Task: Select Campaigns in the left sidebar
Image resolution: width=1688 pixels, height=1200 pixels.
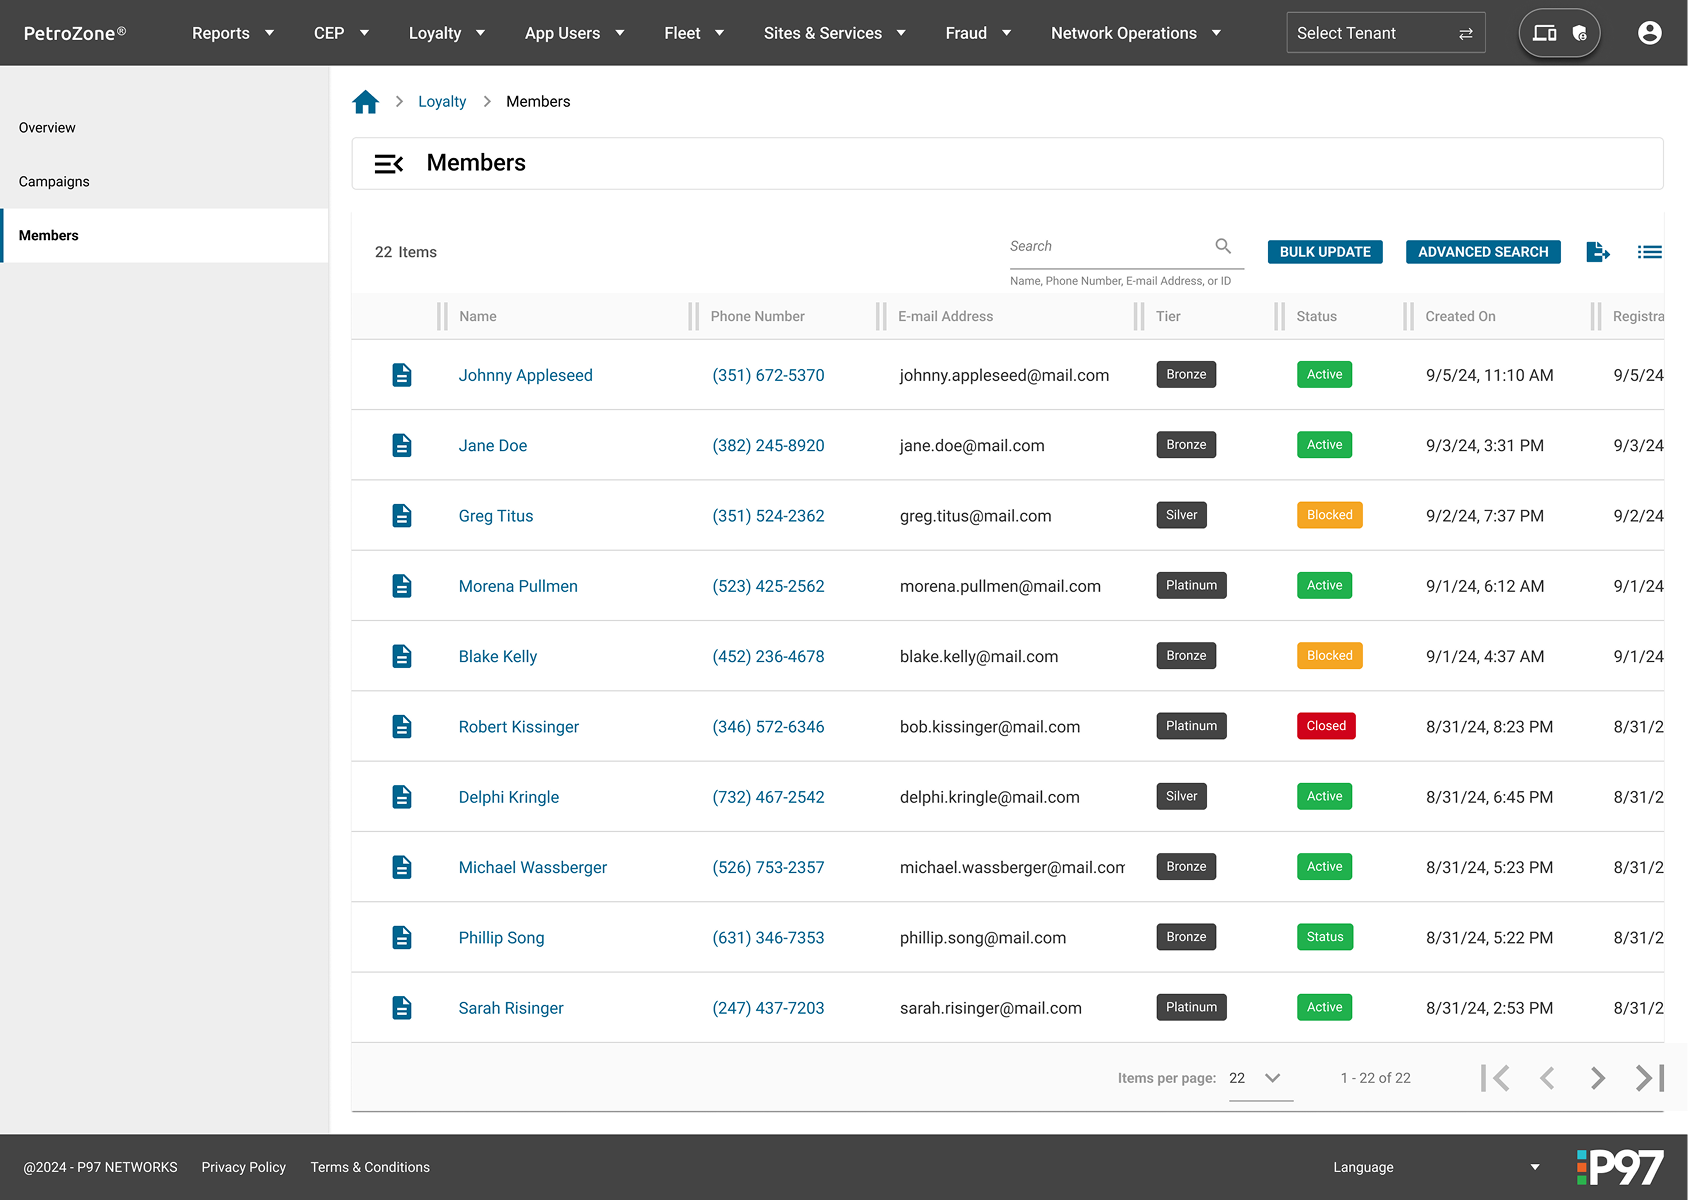Action: pyautogui.click(x=54, y=182)
